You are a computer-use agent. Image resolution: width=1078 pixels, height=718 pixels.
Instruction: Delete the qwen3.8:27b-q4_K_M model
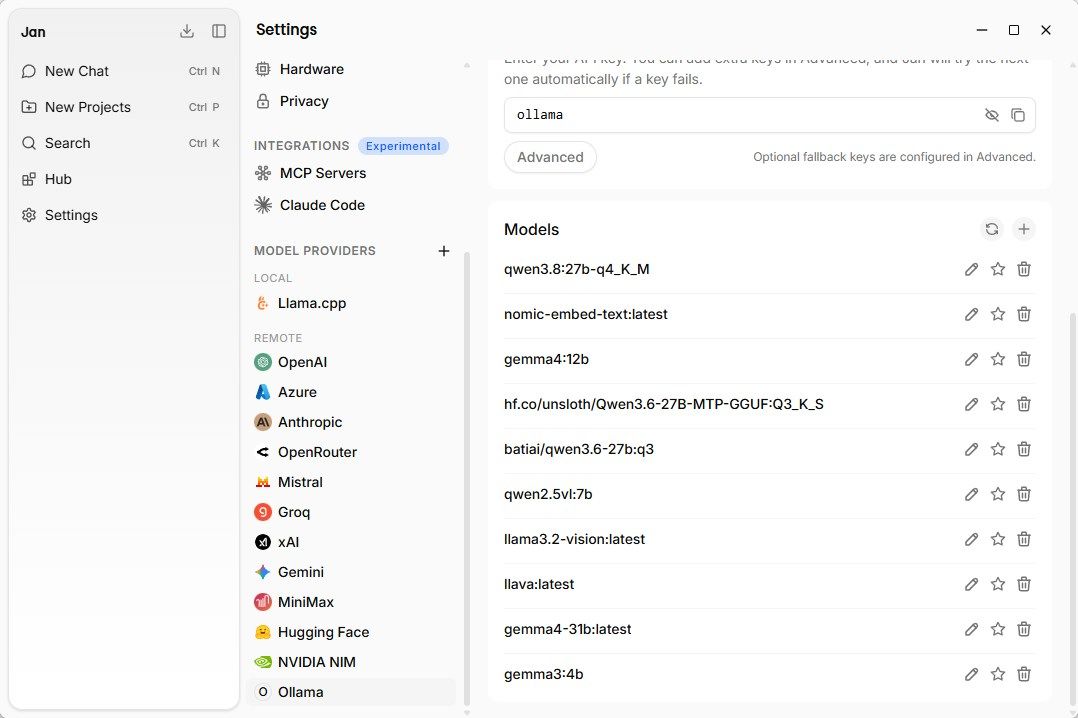1024,270
